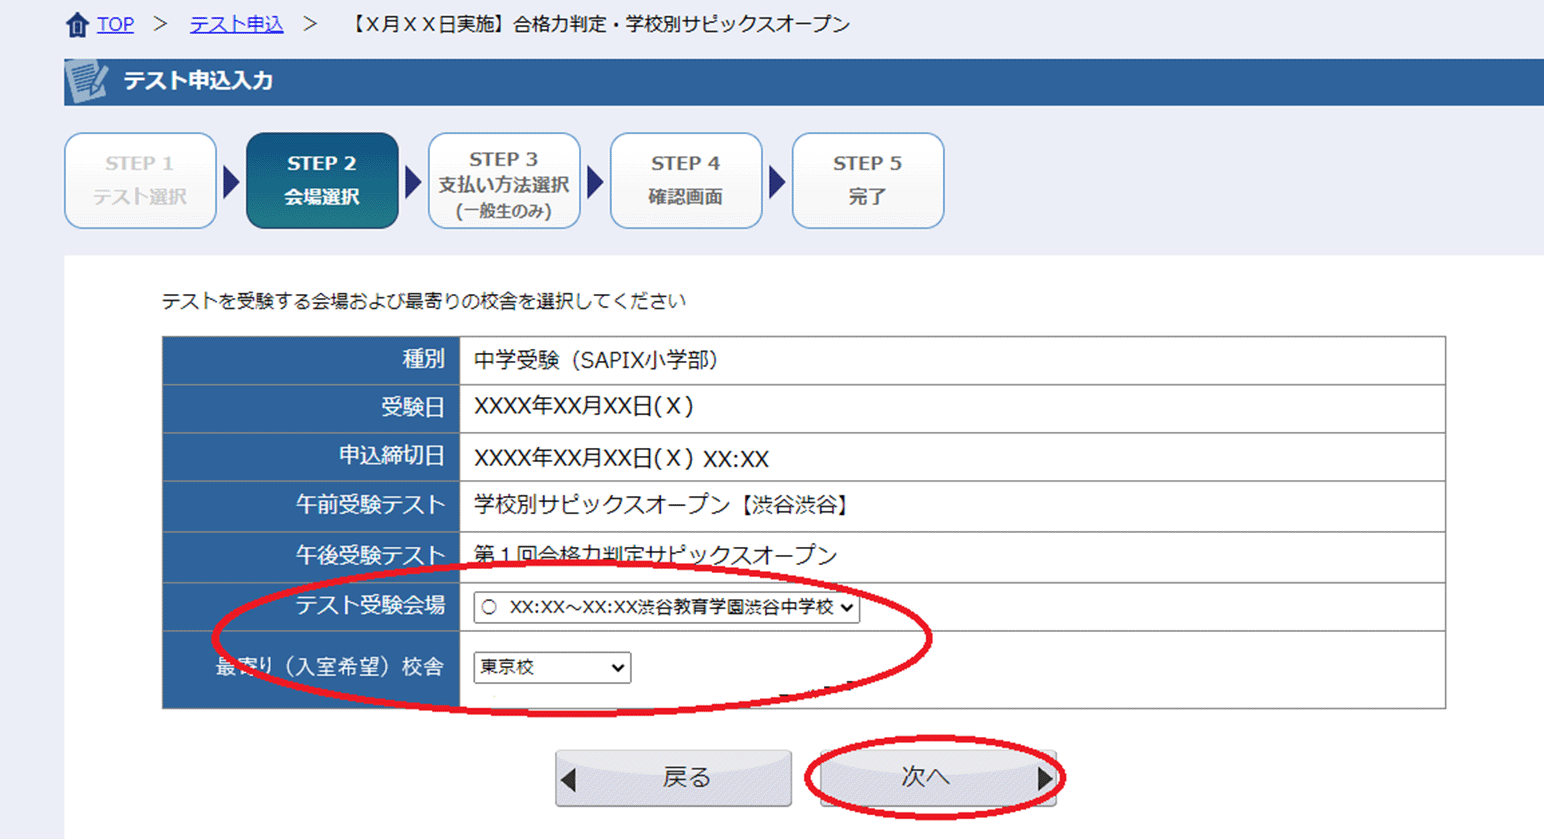This screenshot has height=839, width=1544.
Task: Expand the 最寄り校舎 dropdown showing 東京校
Action: [x=552, y=667]
